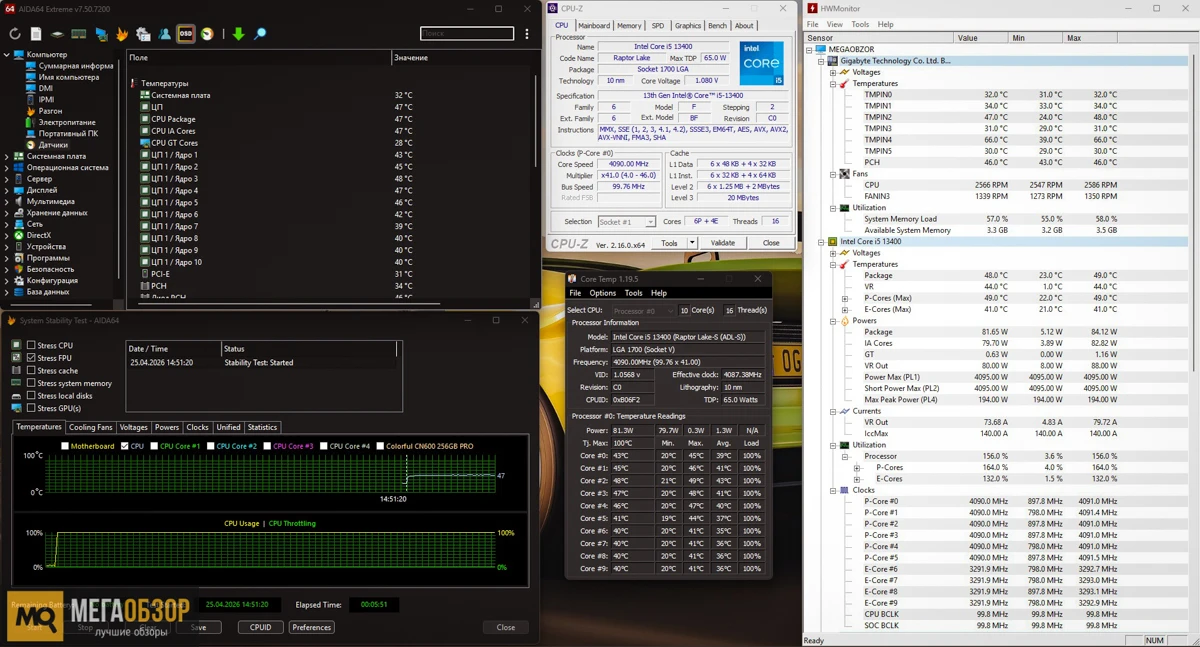Open the Options menu in Core Temp
Image resolution: width=1200 pixels, height=647 pixels.
(x=602, y=293)
